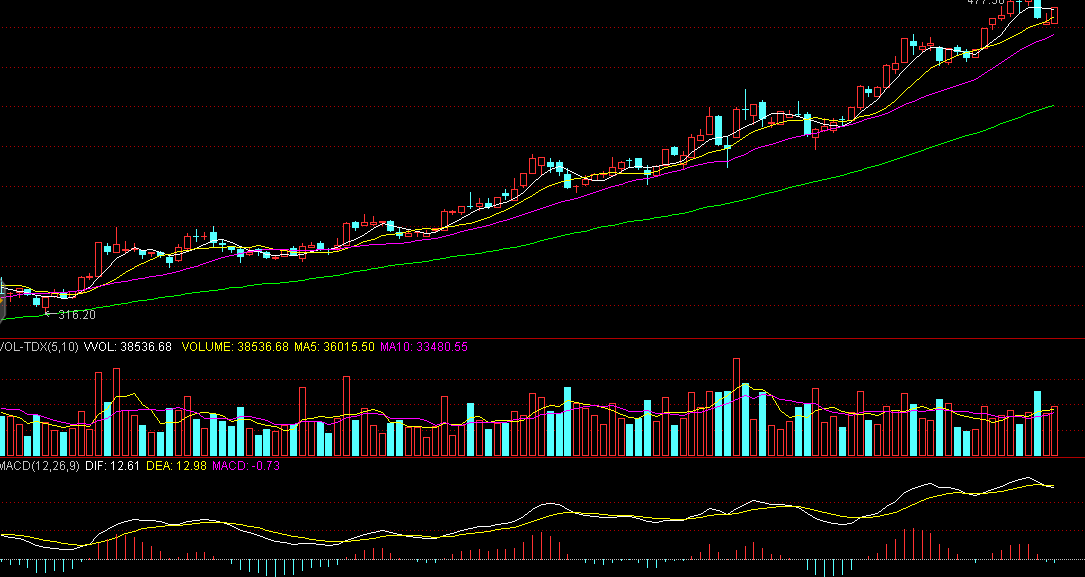Select the volume MA5: 36015.50 label
Screen dimensions: 1085x577
click(x=334, y=347)
